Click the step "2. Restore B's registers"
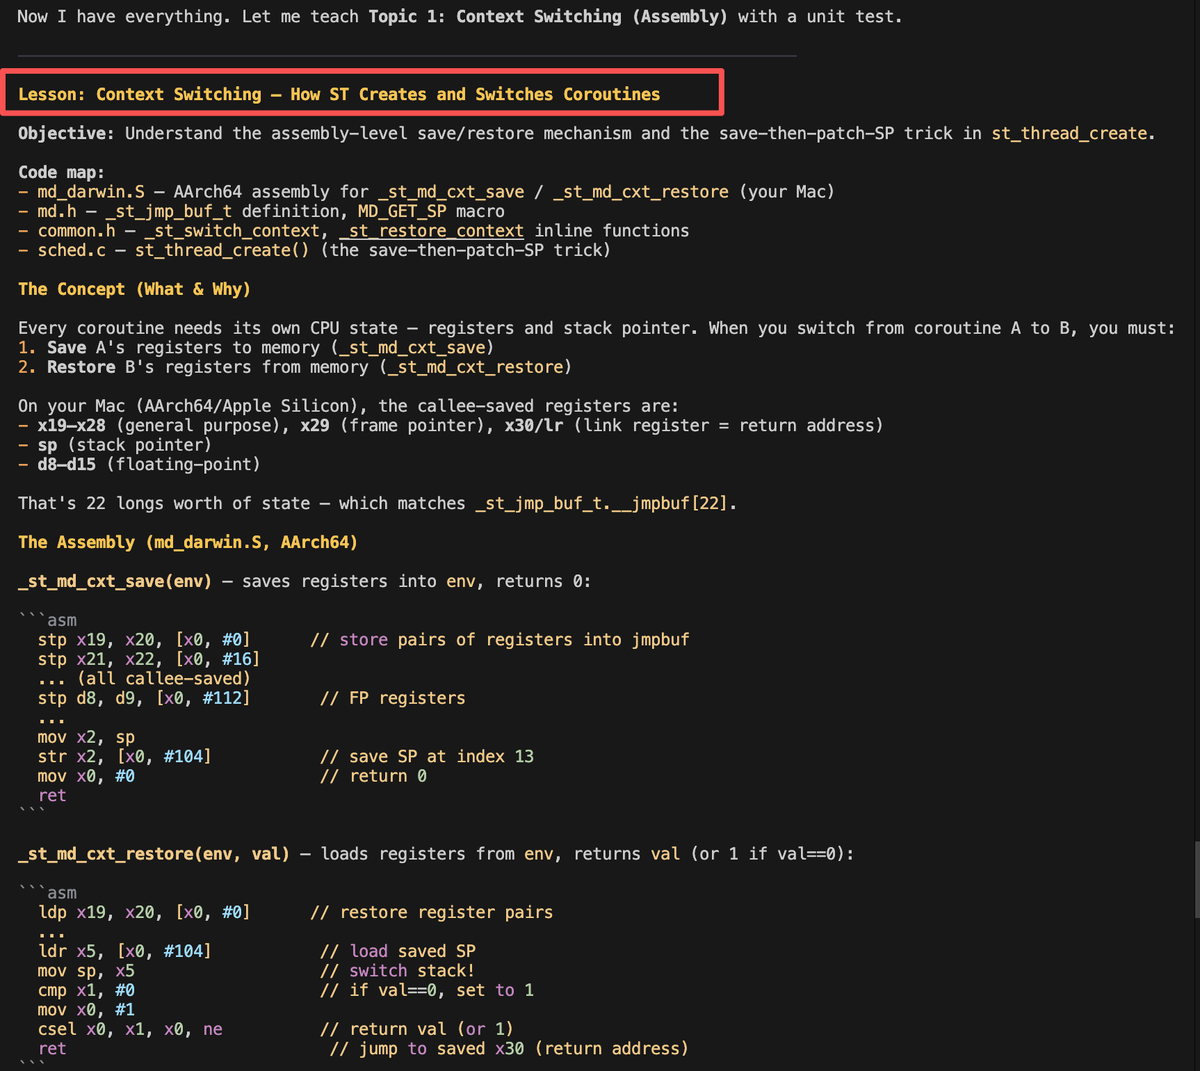Image resolution: width=1200 pixels, height=1071 pixels. pyautogui.click(x=295, y=367)
